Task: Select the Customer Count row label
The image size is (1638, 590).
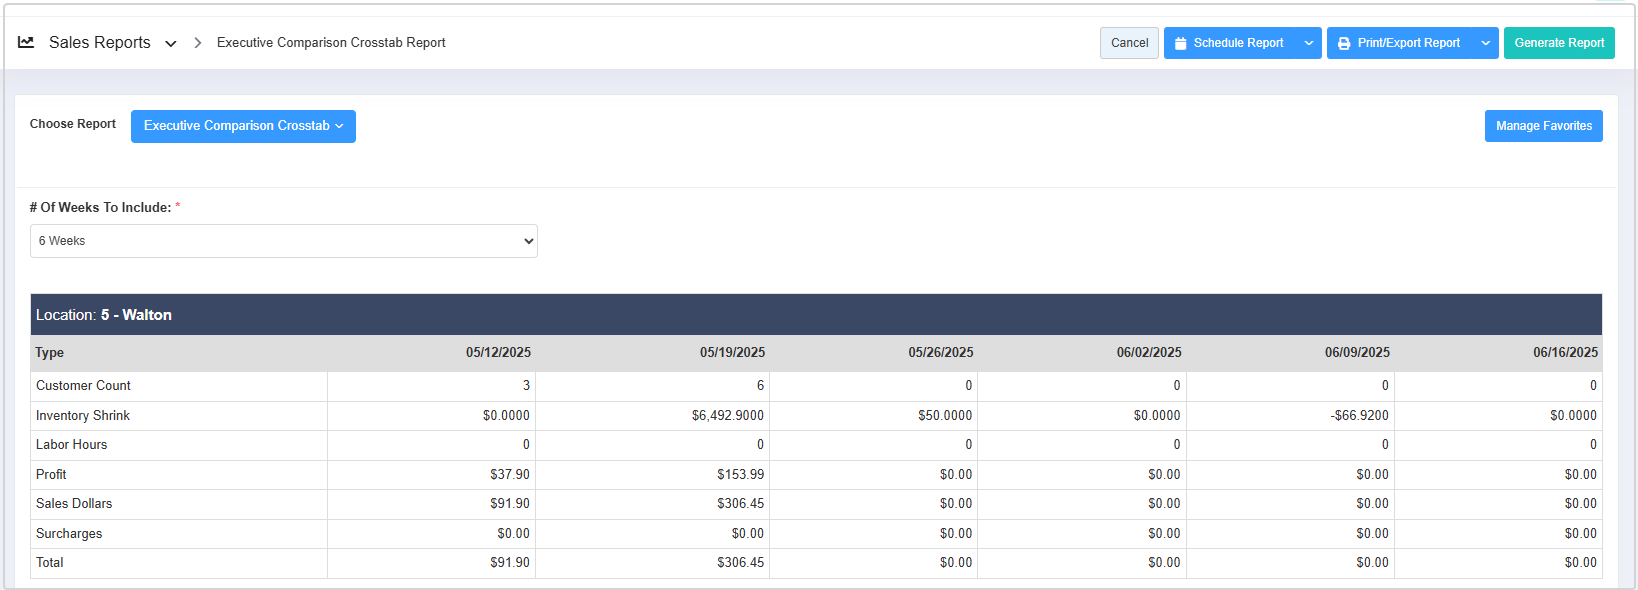Action: [83, 386]
